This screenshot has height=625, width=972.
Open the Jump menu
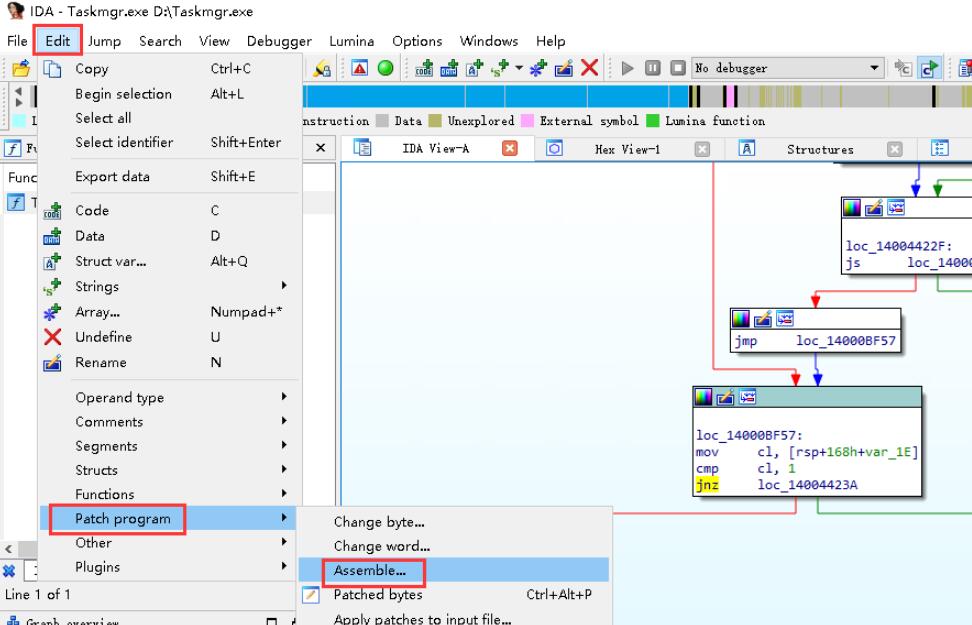(104, 41)
